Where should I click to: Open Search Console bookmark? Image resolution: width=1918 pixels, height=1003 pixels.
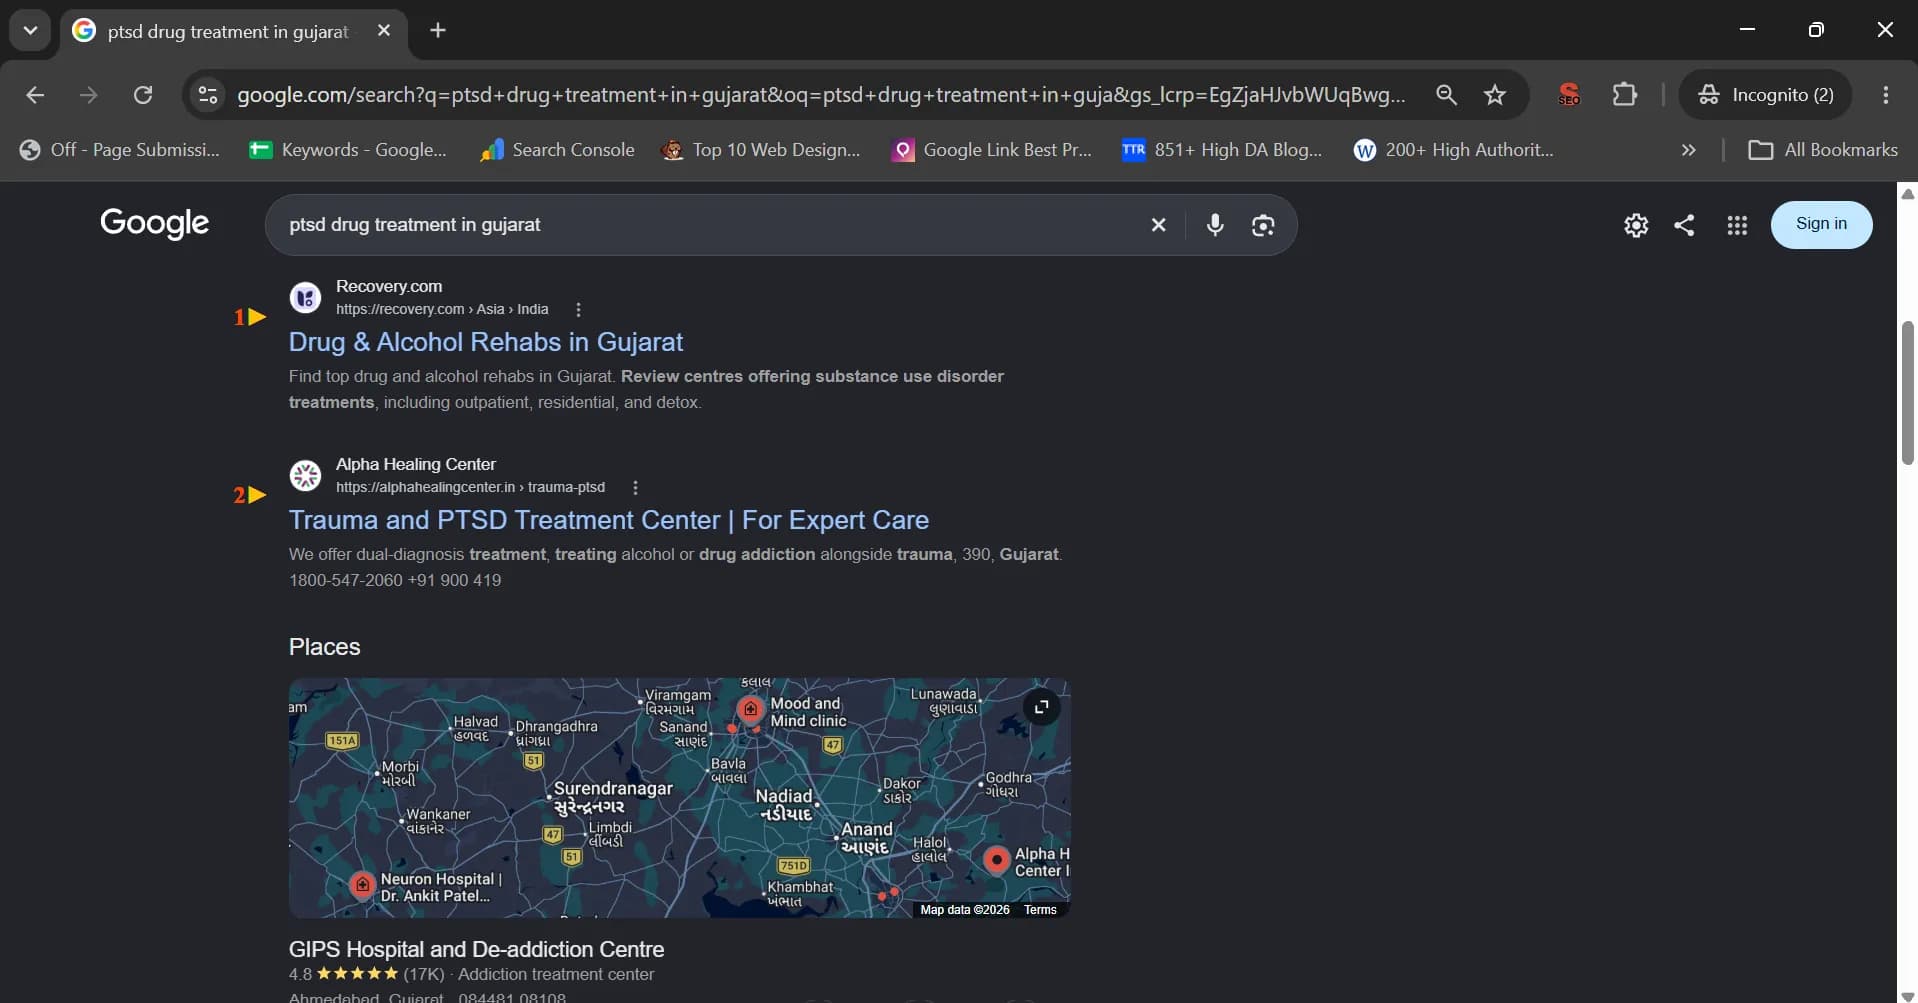557,150
